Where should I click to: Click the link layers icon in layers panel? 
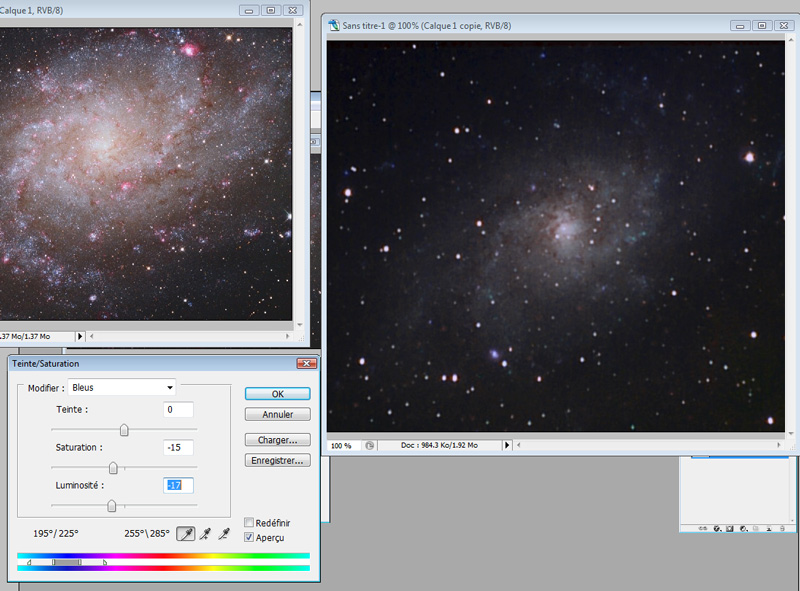(703, 528)
